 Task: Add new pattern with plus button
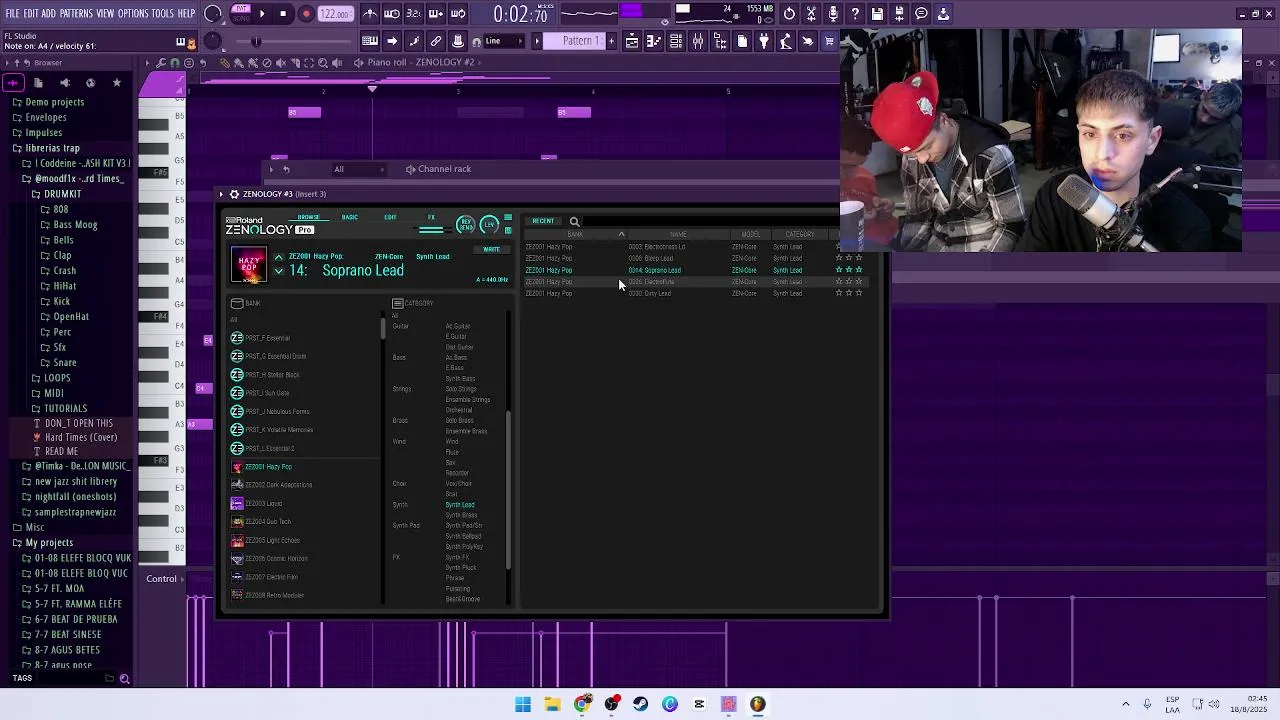[x=612, y=41]
